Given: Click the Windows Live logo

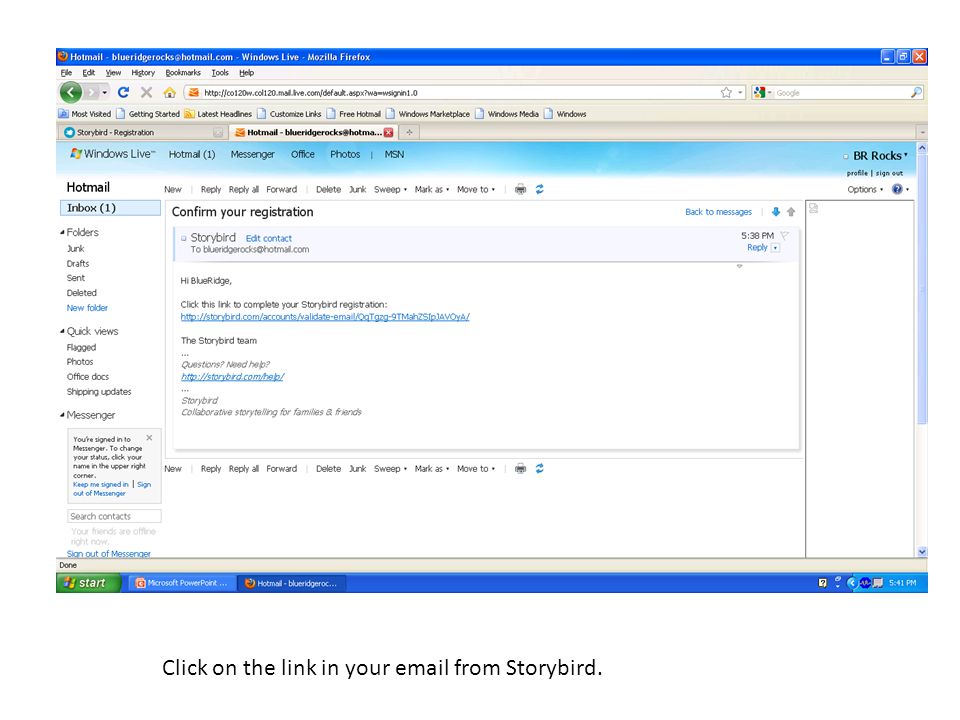Looking at the screenshot, I should [x=113, y=154].
